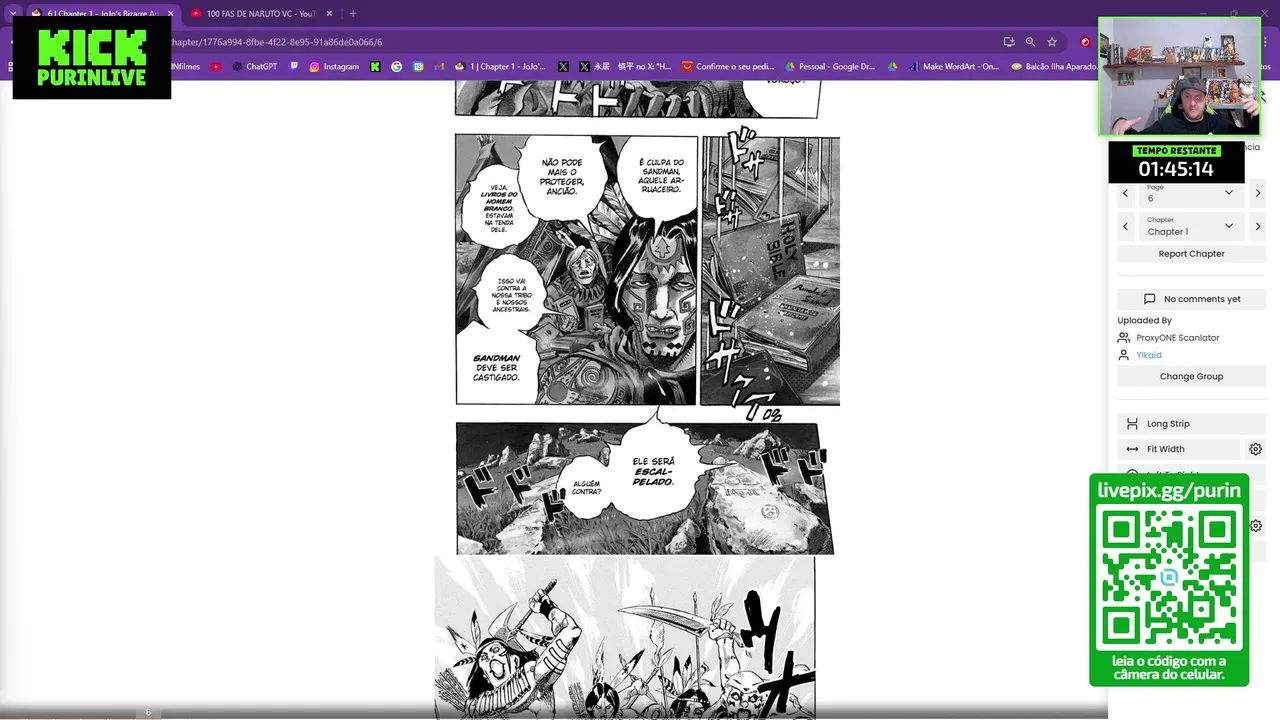Open the ChatGPT bookmark

pos(255,67)
